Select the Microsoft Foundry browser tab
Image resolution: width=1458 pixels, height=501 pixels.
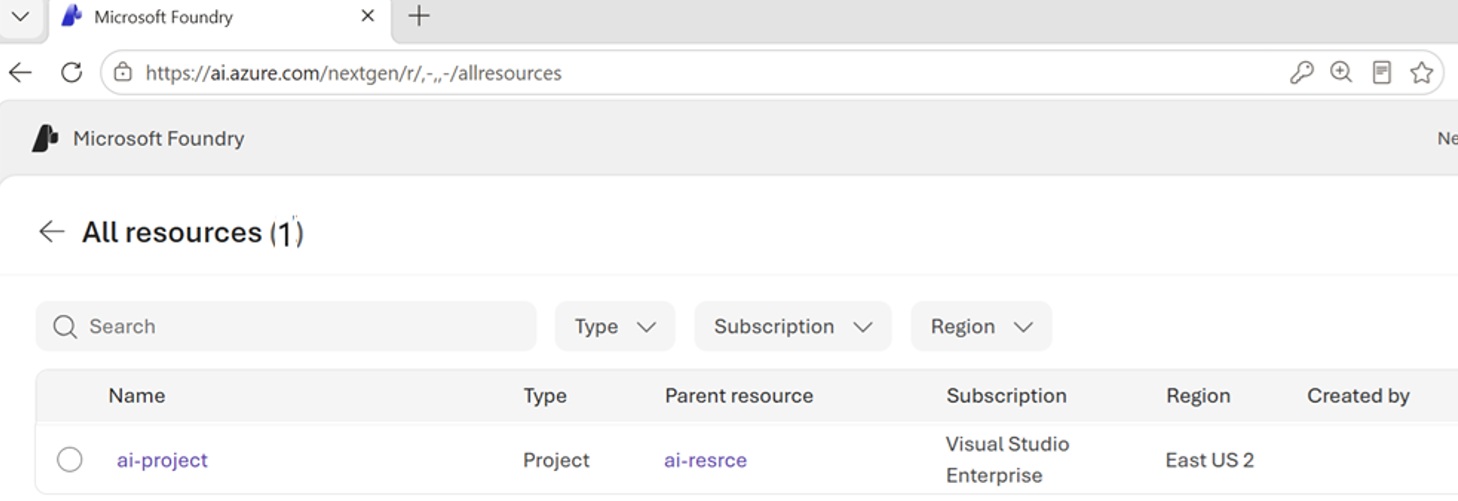coord(220,17)
